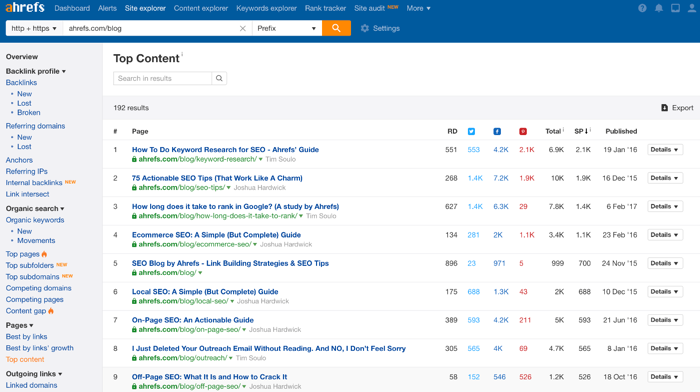Screen dimensions: 700x392
Task: Open Content explorer
Action: (201, 8)
